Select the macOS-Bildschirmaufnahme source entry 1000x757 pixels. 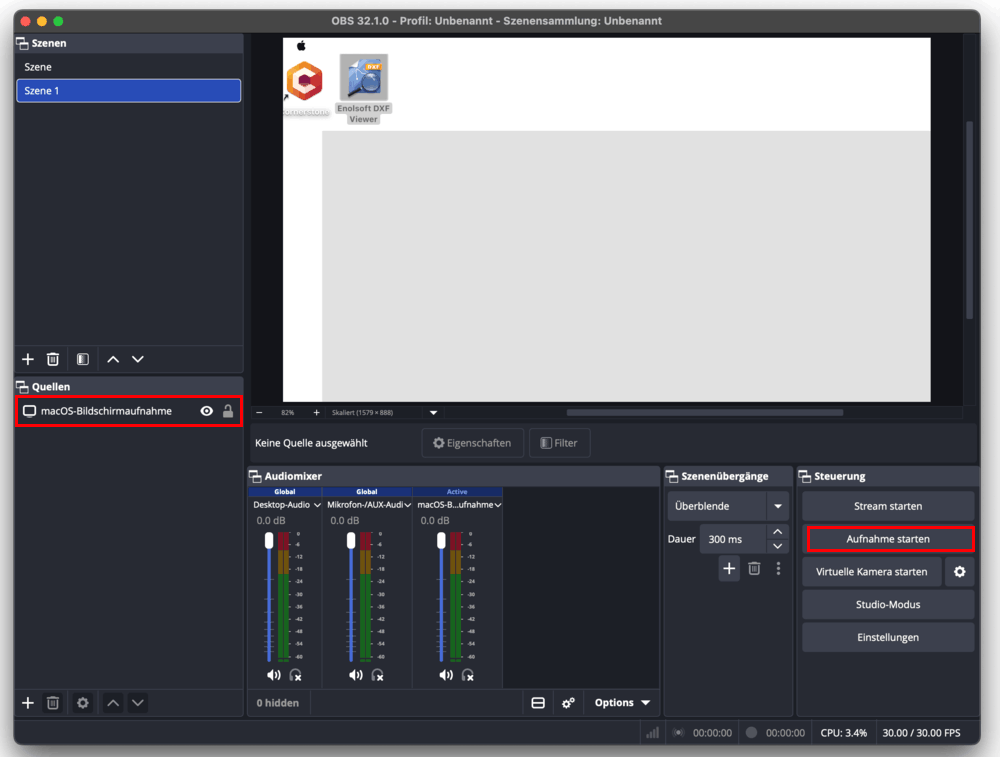tap(106, 411)
